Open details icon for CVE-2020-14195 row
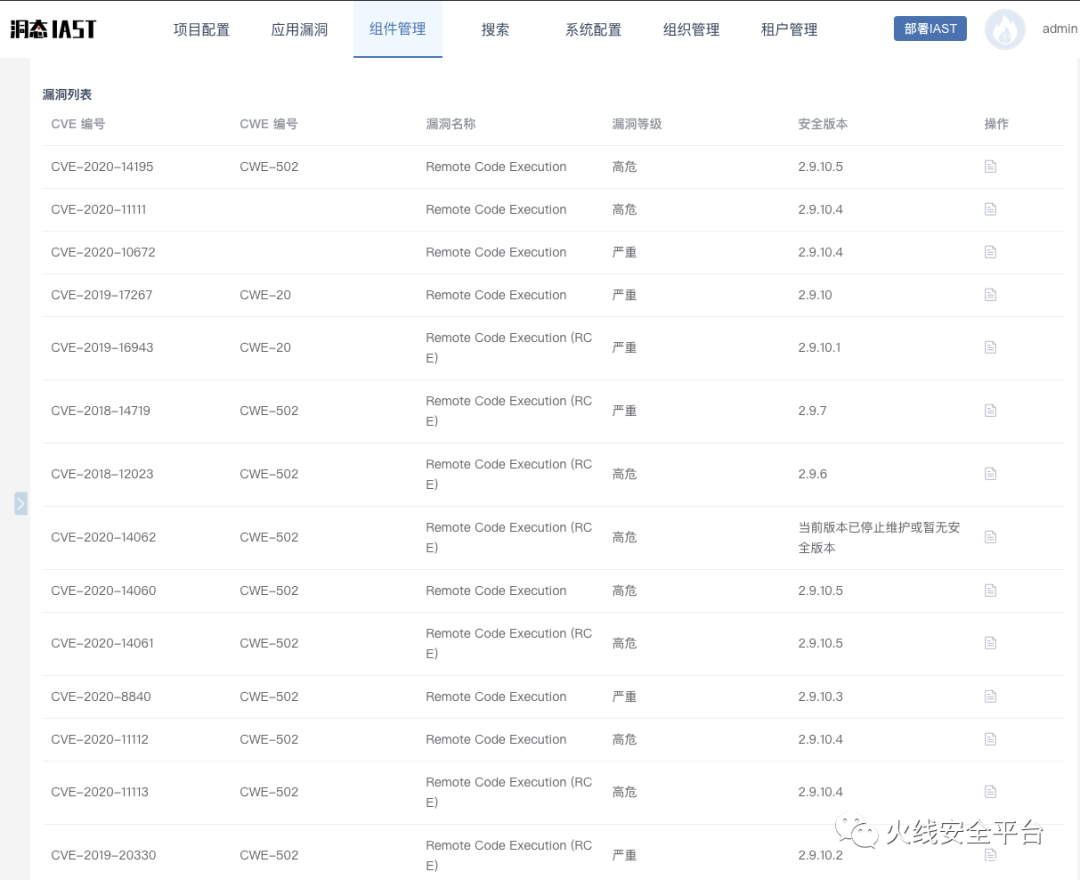This screenshot has height=880, width=1080. [x=990, y=167]
